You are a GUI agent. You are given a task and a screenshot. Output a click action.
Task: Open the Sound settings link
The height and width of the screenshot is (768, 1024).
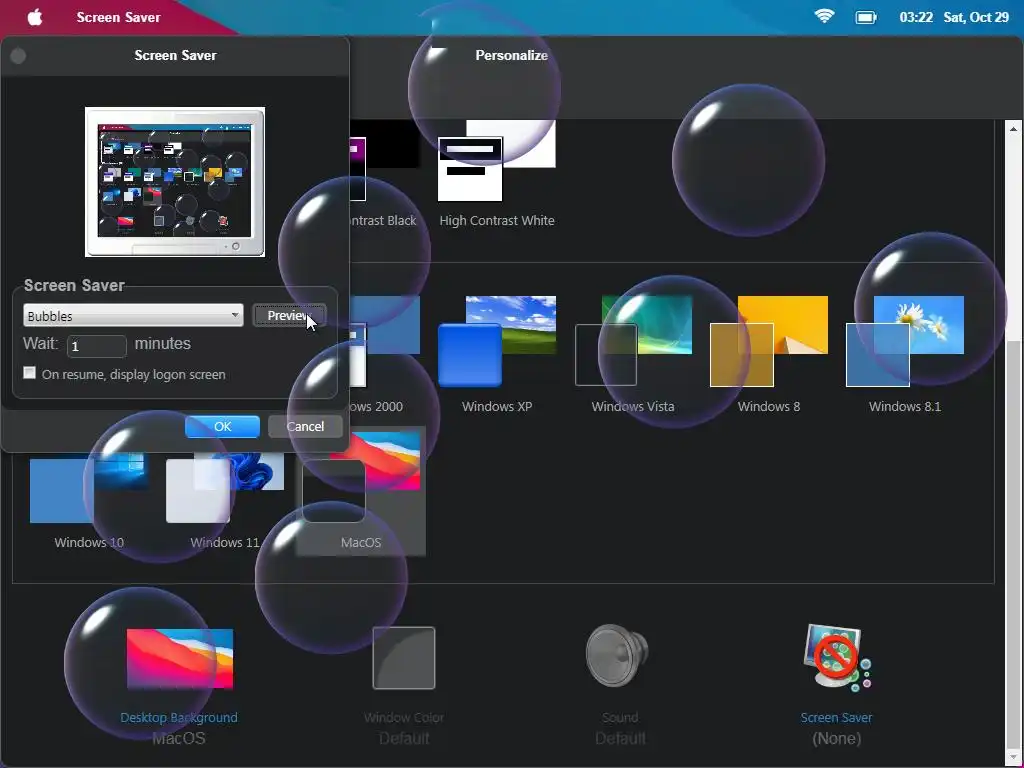coord(620,717)
